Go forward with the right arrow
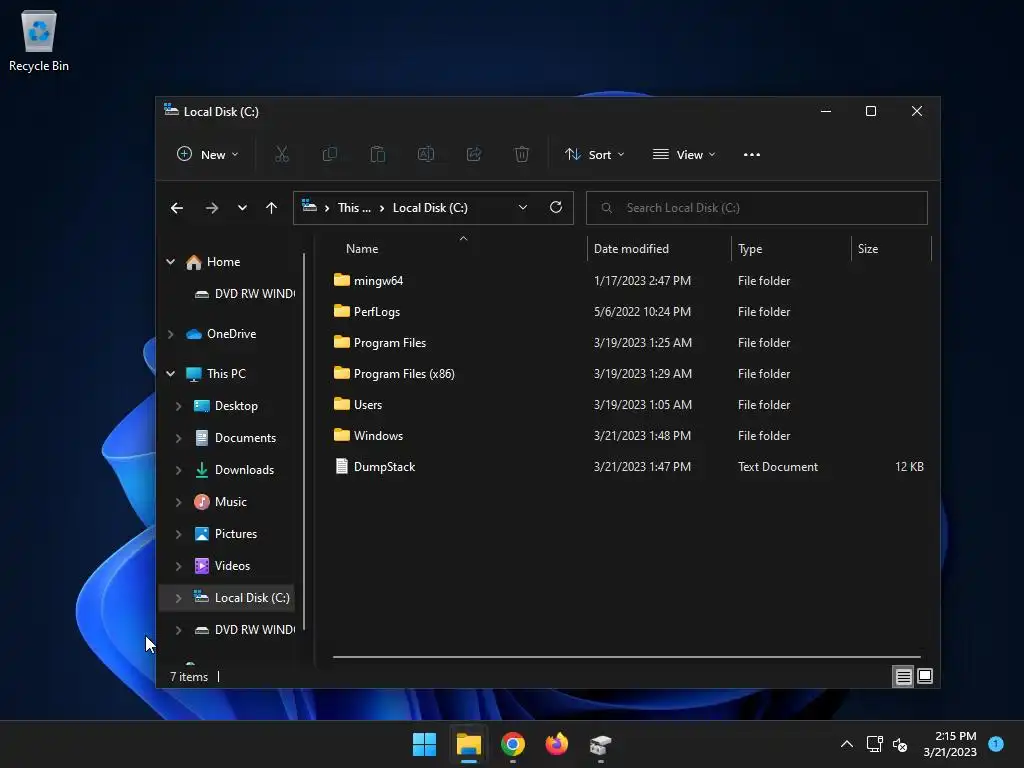The width and height of the screenshot is (1024, 768). coord(212,208)
